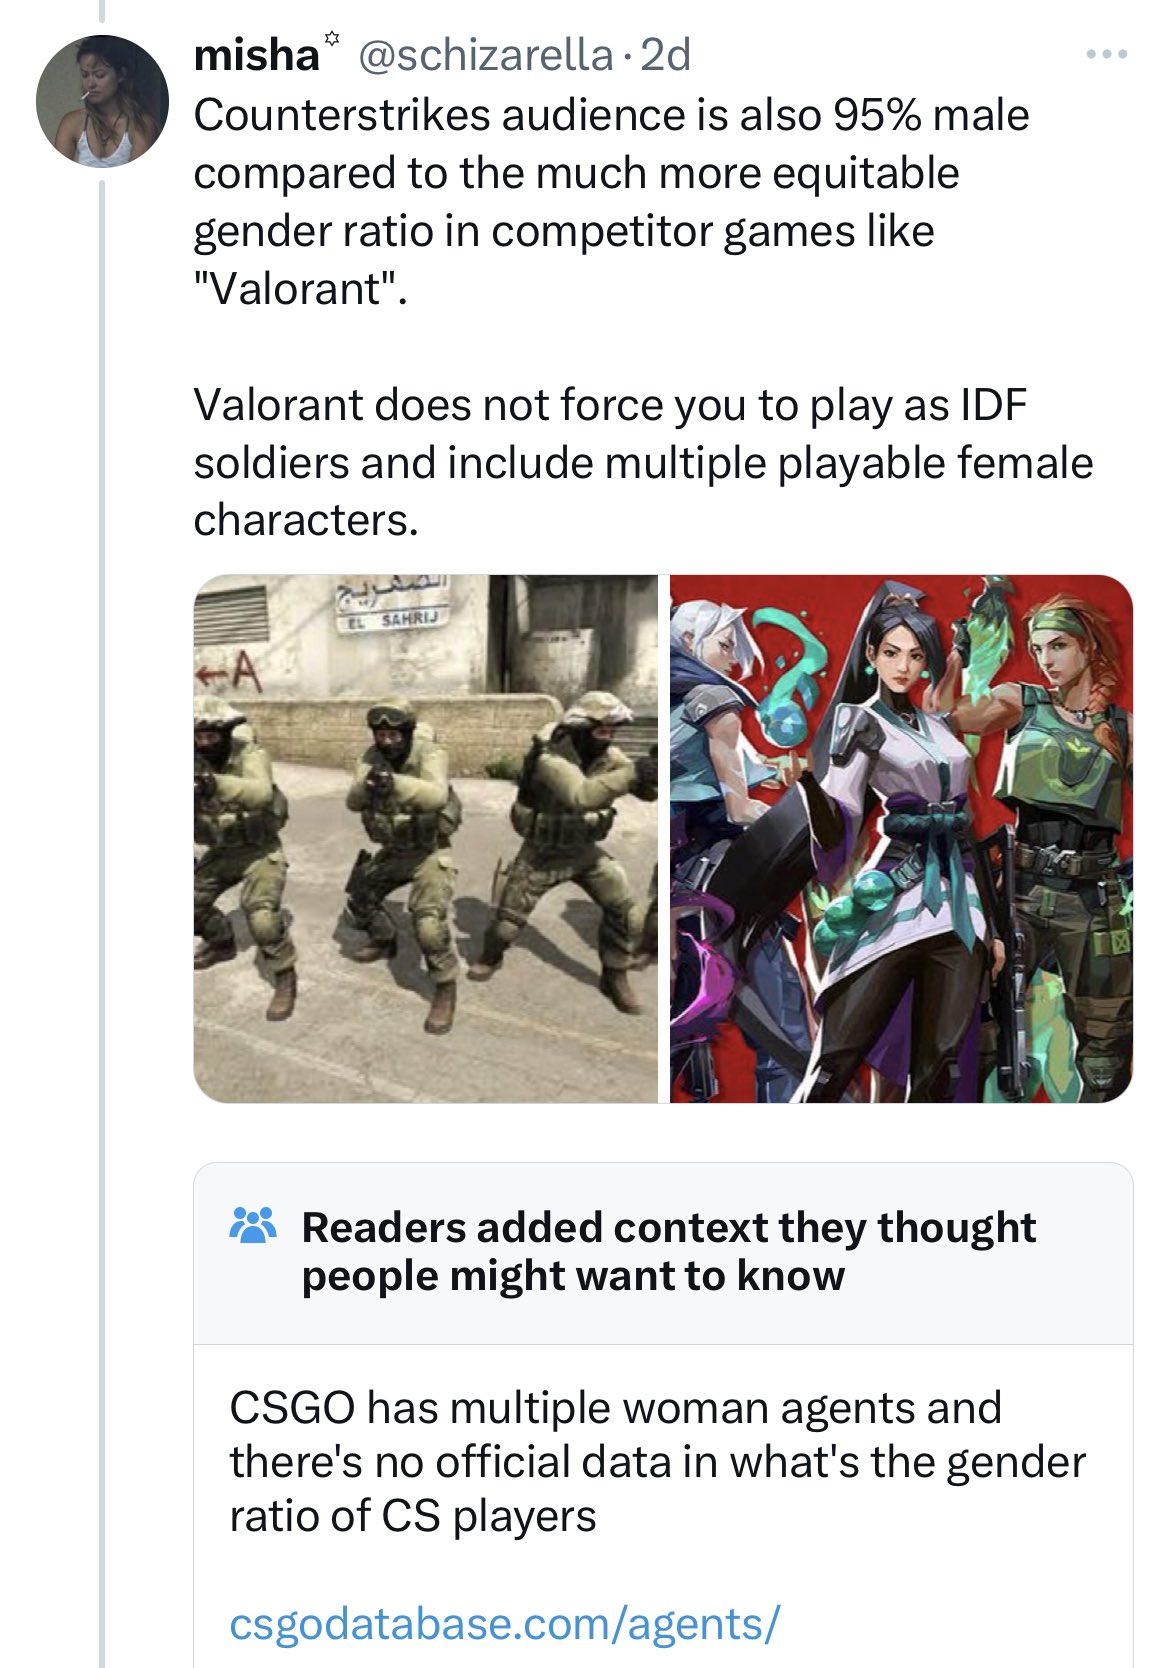Image resolution: width=1170 pixels, height=1668 pixels.
Task: Click the Readers added context header
Action: tap(668, 1251)
